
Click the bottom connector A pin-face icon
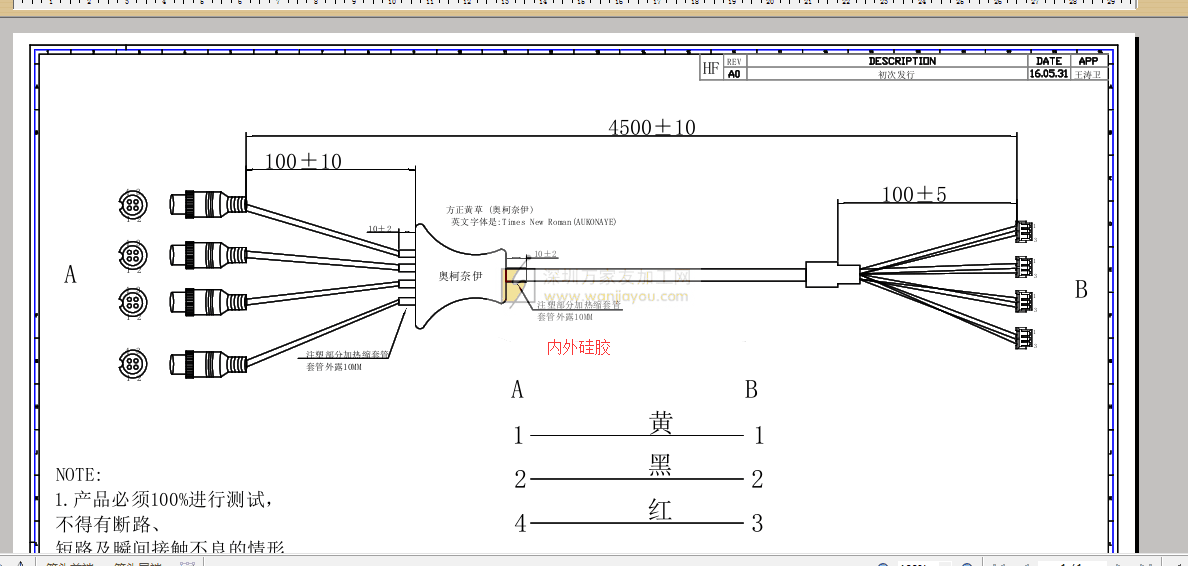[x=131, y=362]
